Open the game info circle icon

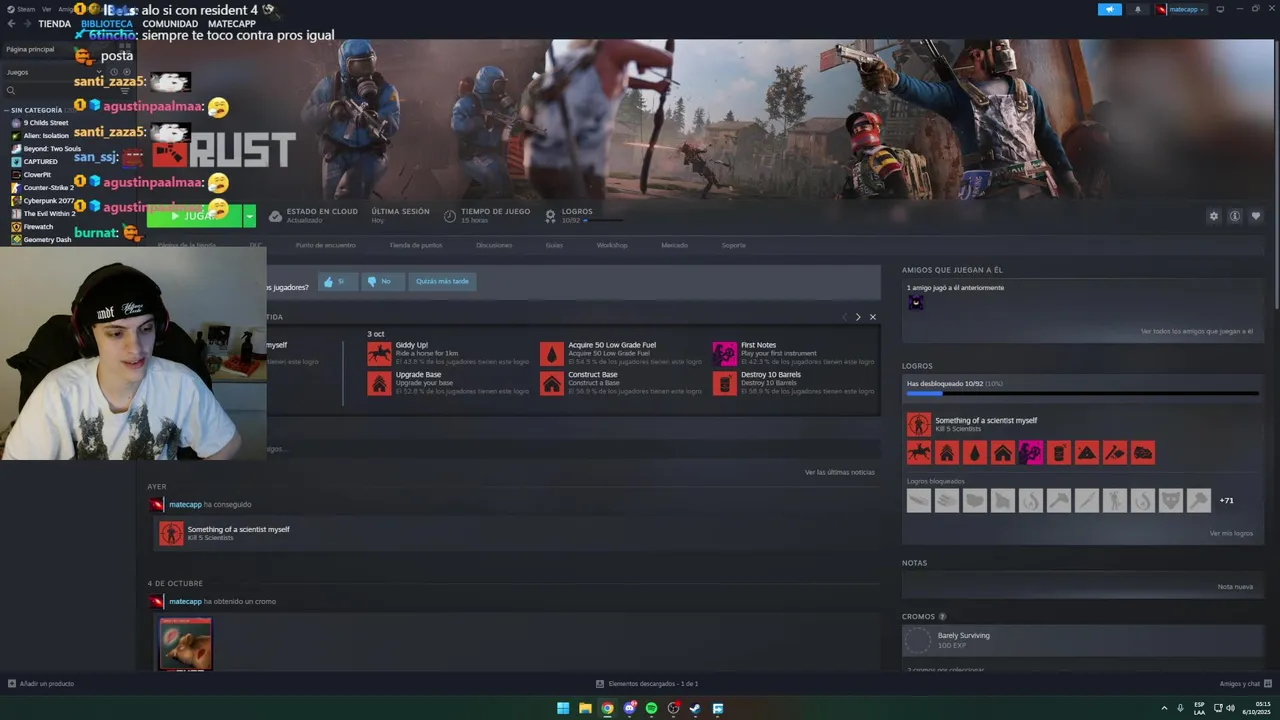point(1235,216)
